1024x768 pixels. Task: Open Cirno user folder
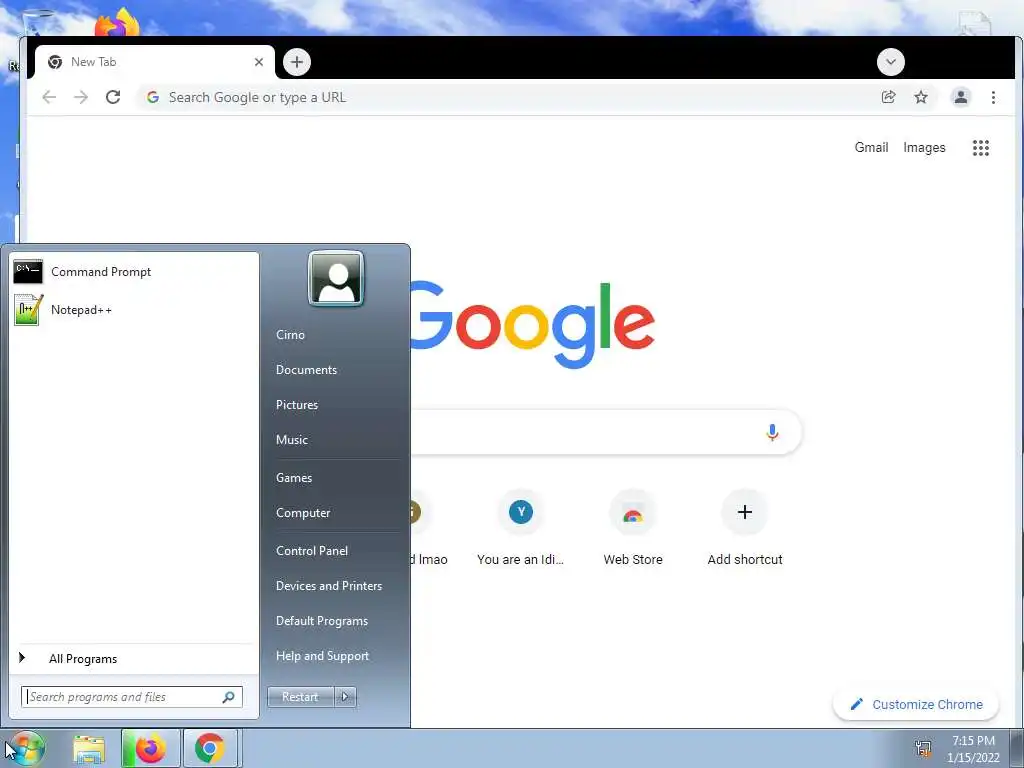pos(291,334)
